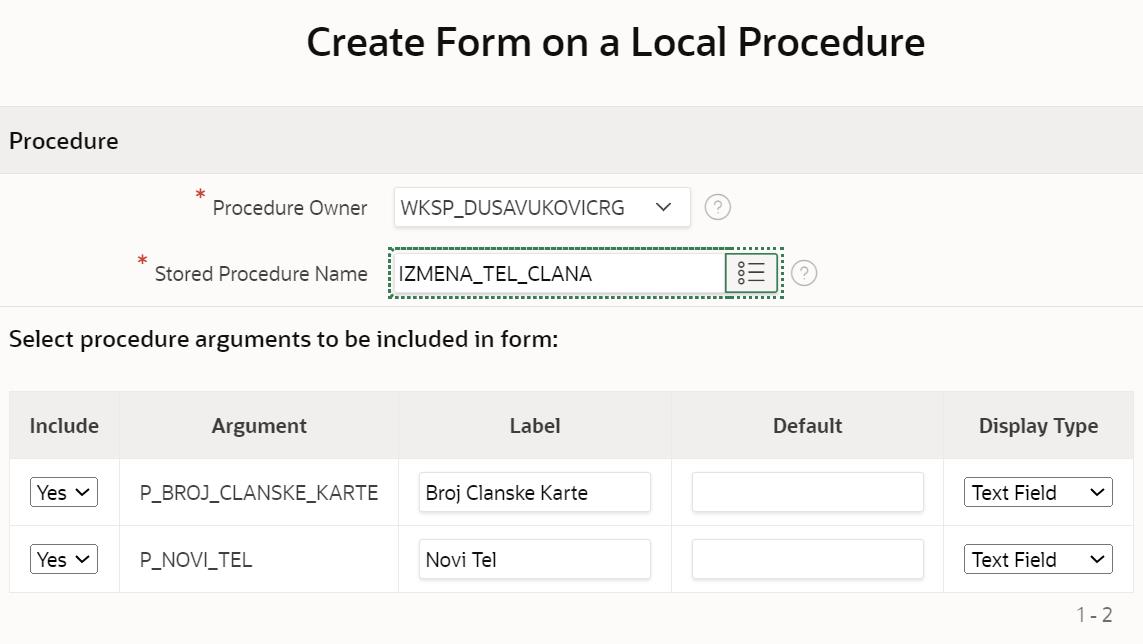Click the Procedure section heading
This screenshot has height=644, width=1143.
point(64,141)
